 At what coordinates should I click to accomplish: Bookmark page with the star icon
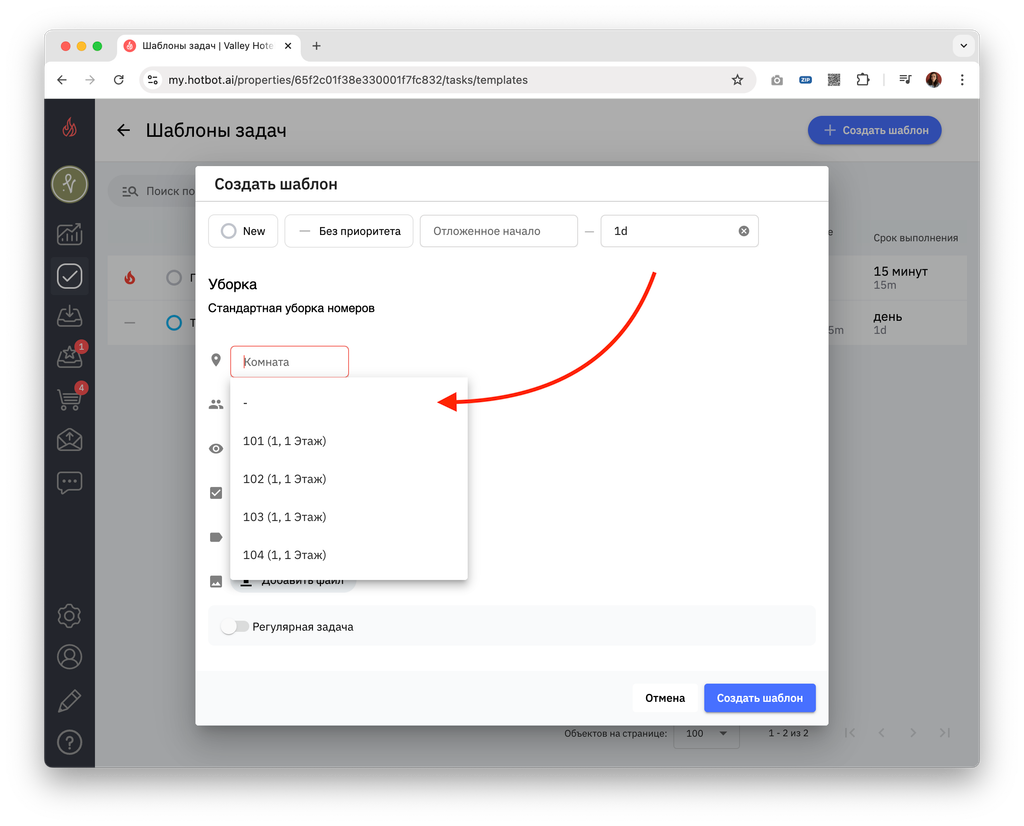pos(737,80)
